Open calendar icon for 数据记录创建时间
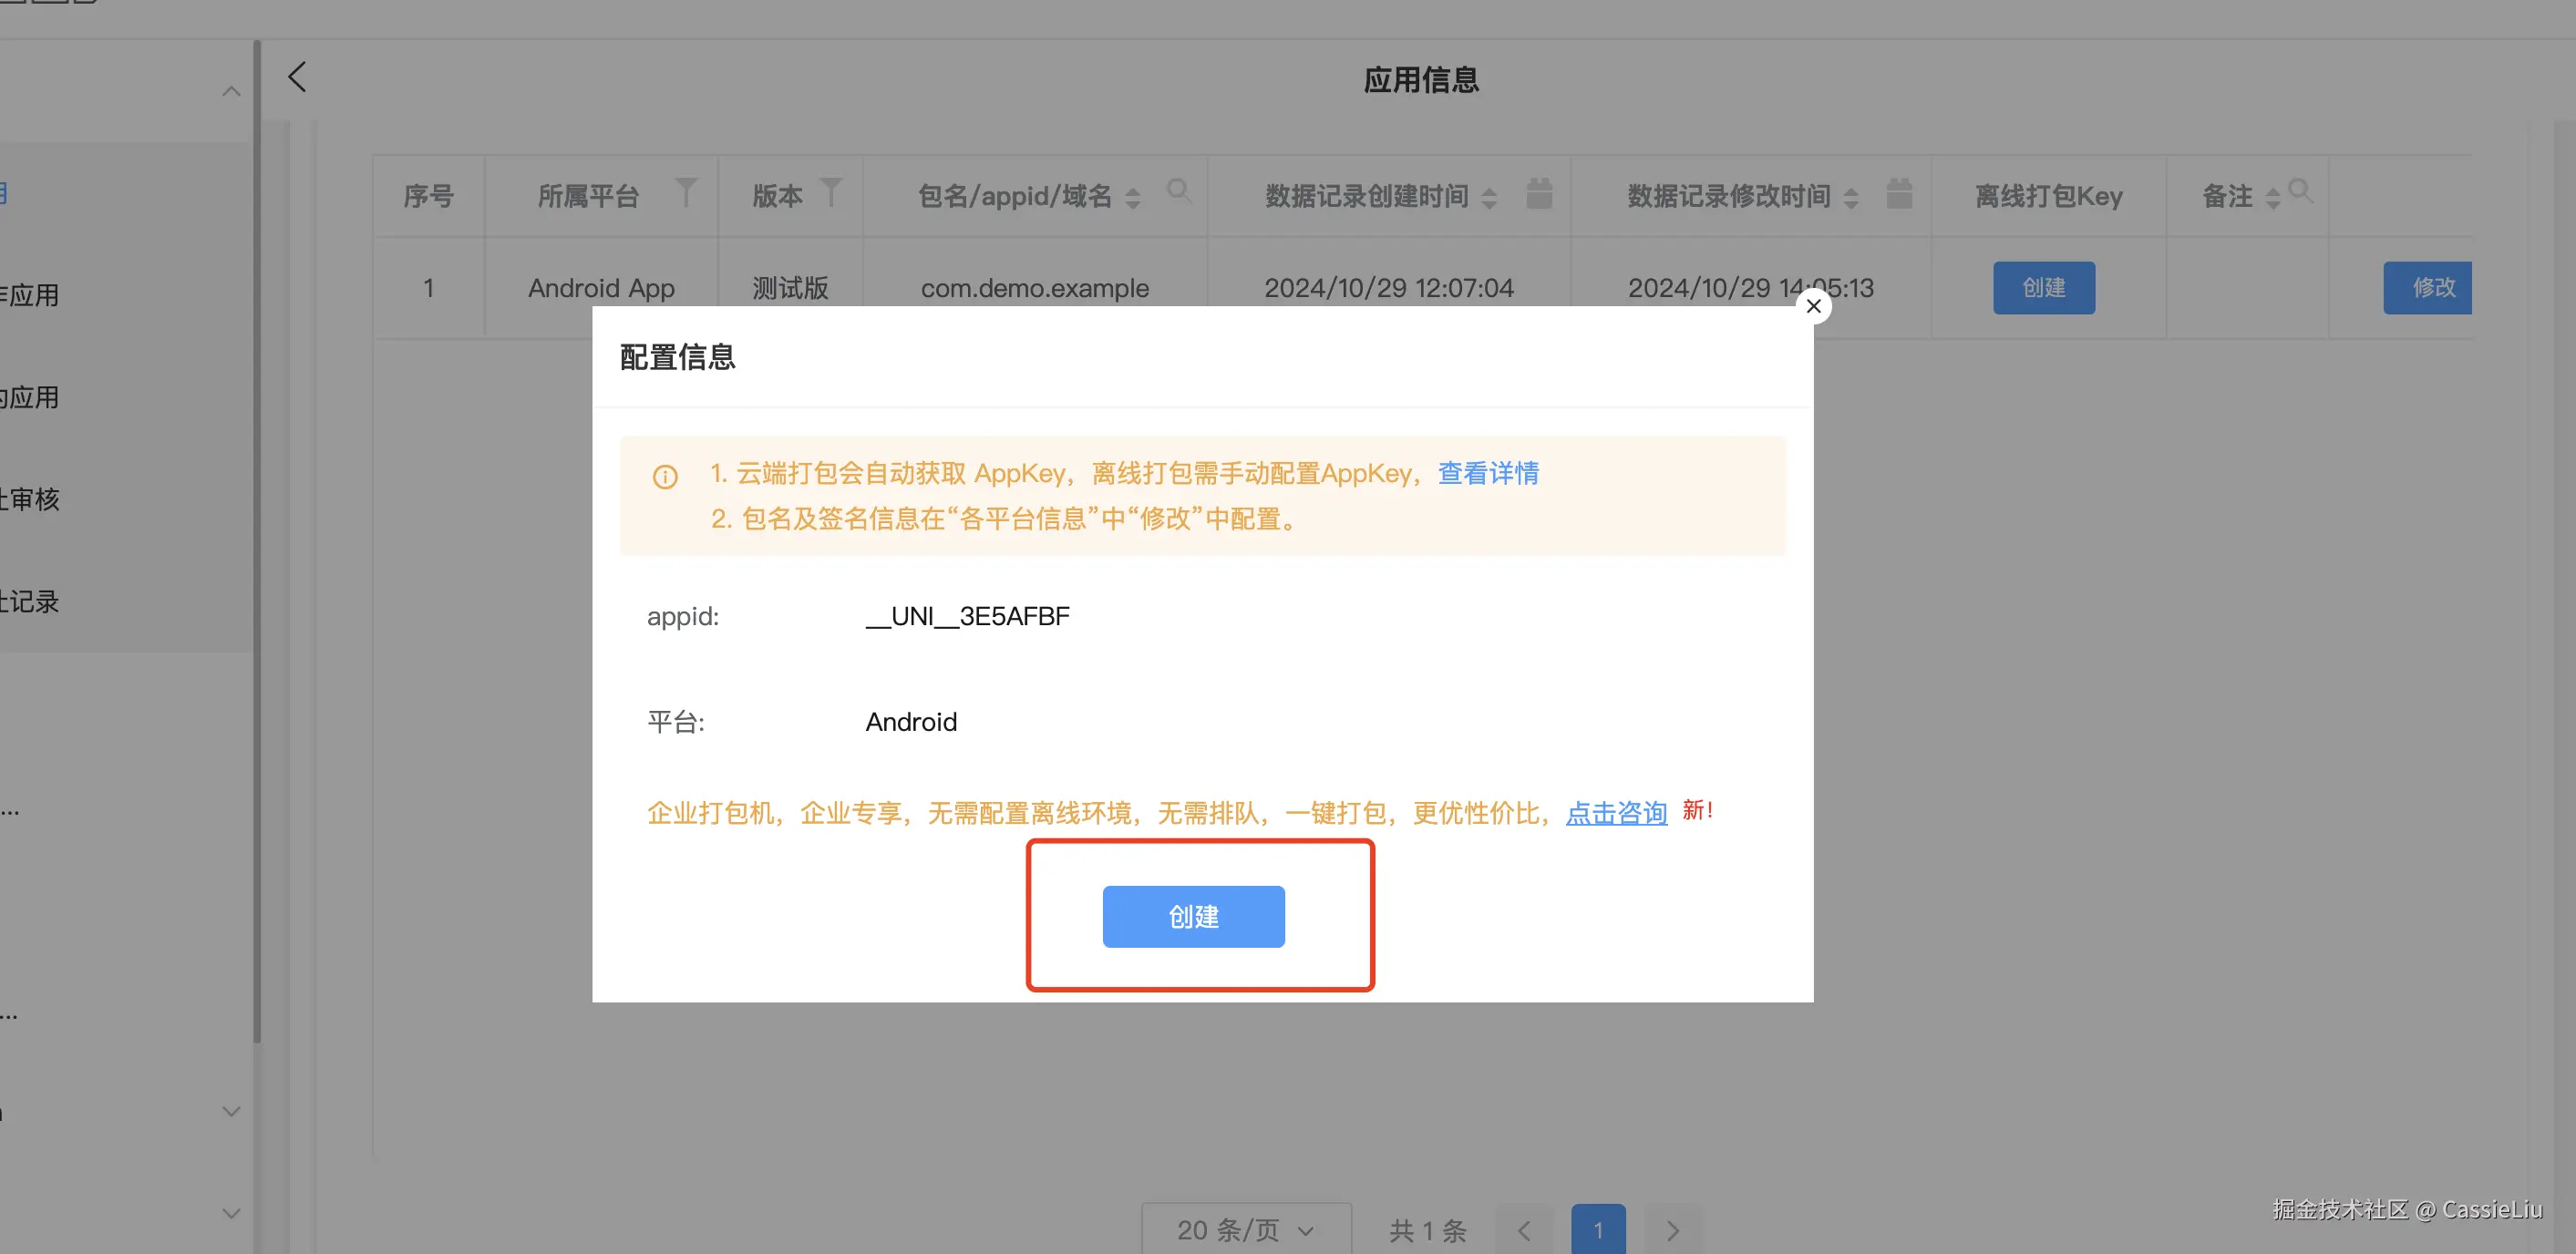Image resolution: width=2576 pixels, height=1254 pixels. [1539, 194]
